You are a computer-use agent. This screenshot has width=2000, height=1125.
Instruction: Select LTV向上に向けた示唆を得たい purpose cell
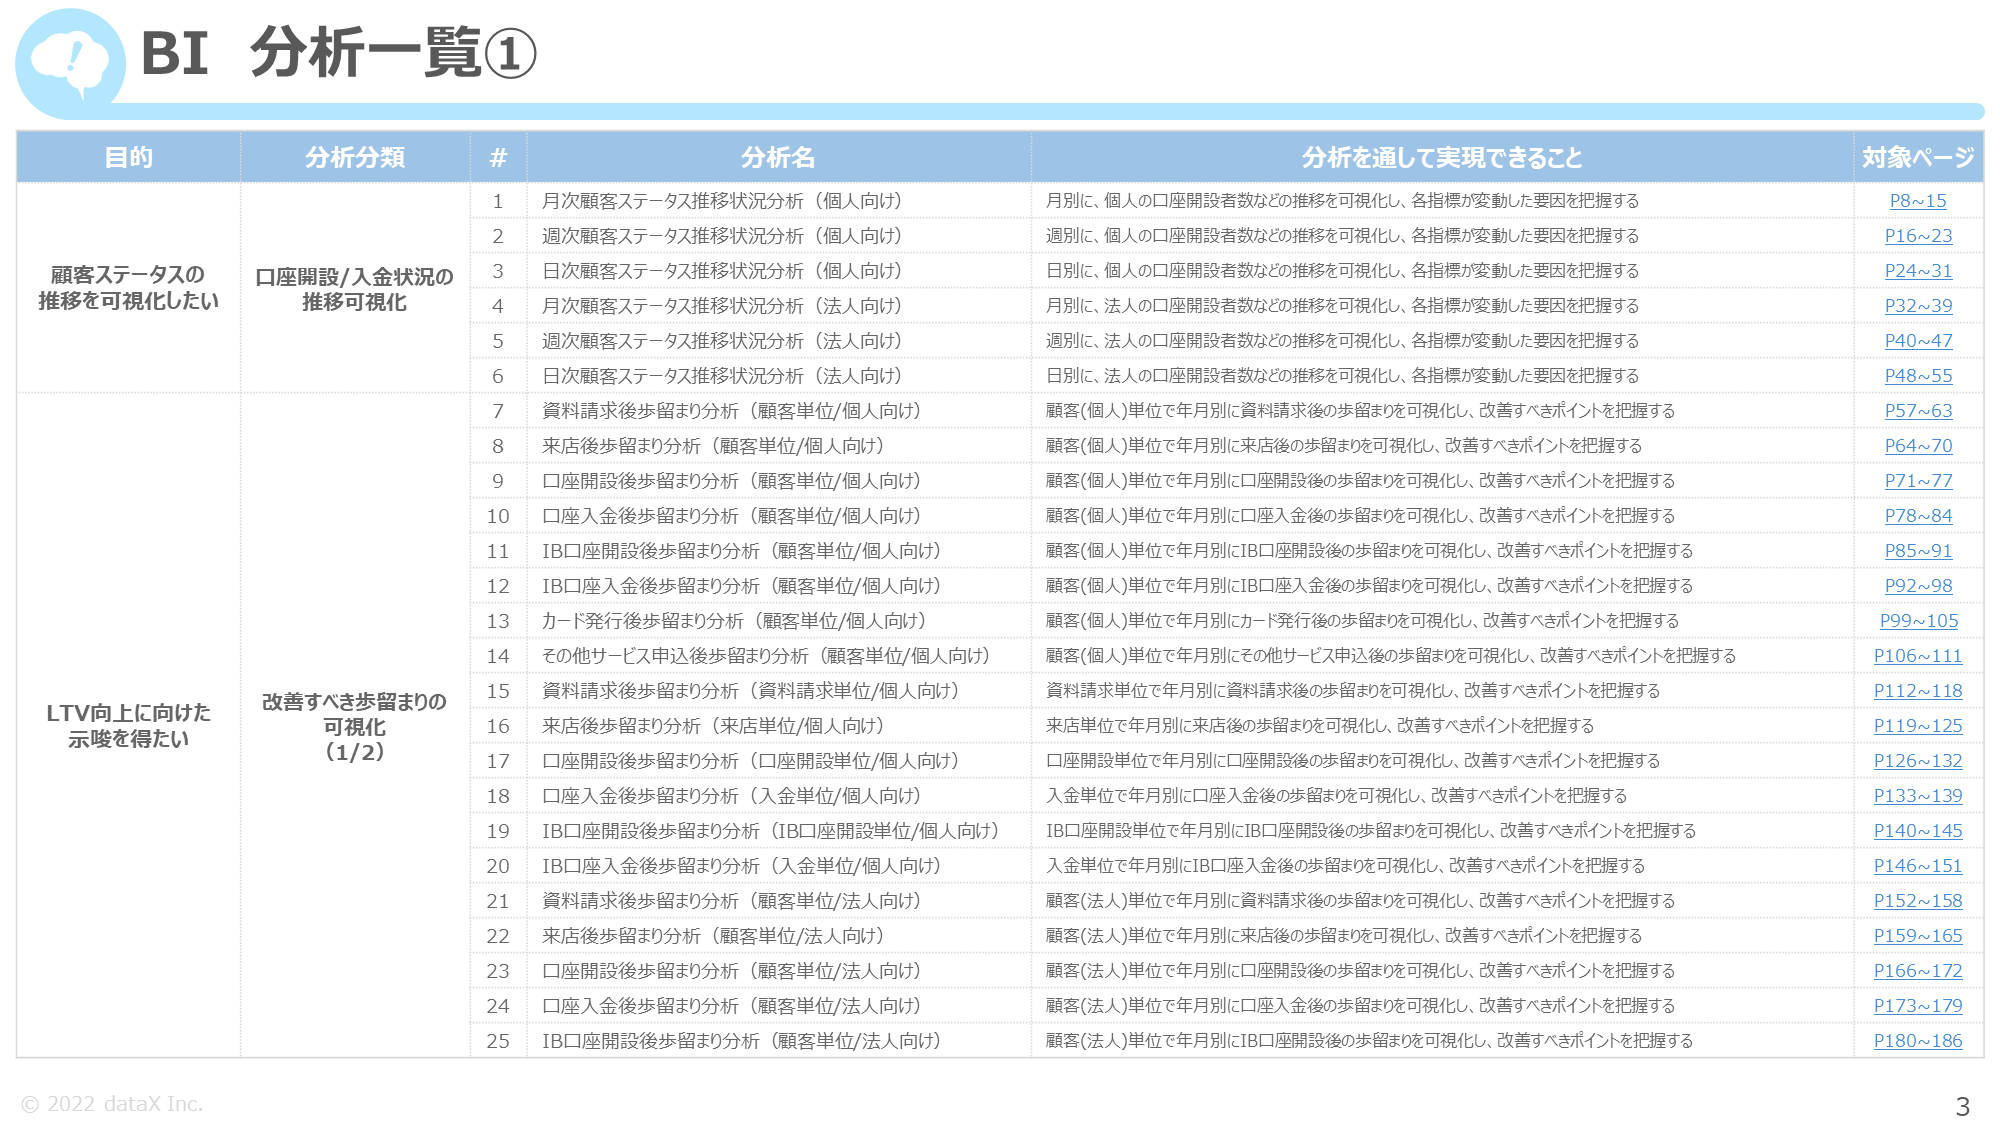[x=129, y=725]
